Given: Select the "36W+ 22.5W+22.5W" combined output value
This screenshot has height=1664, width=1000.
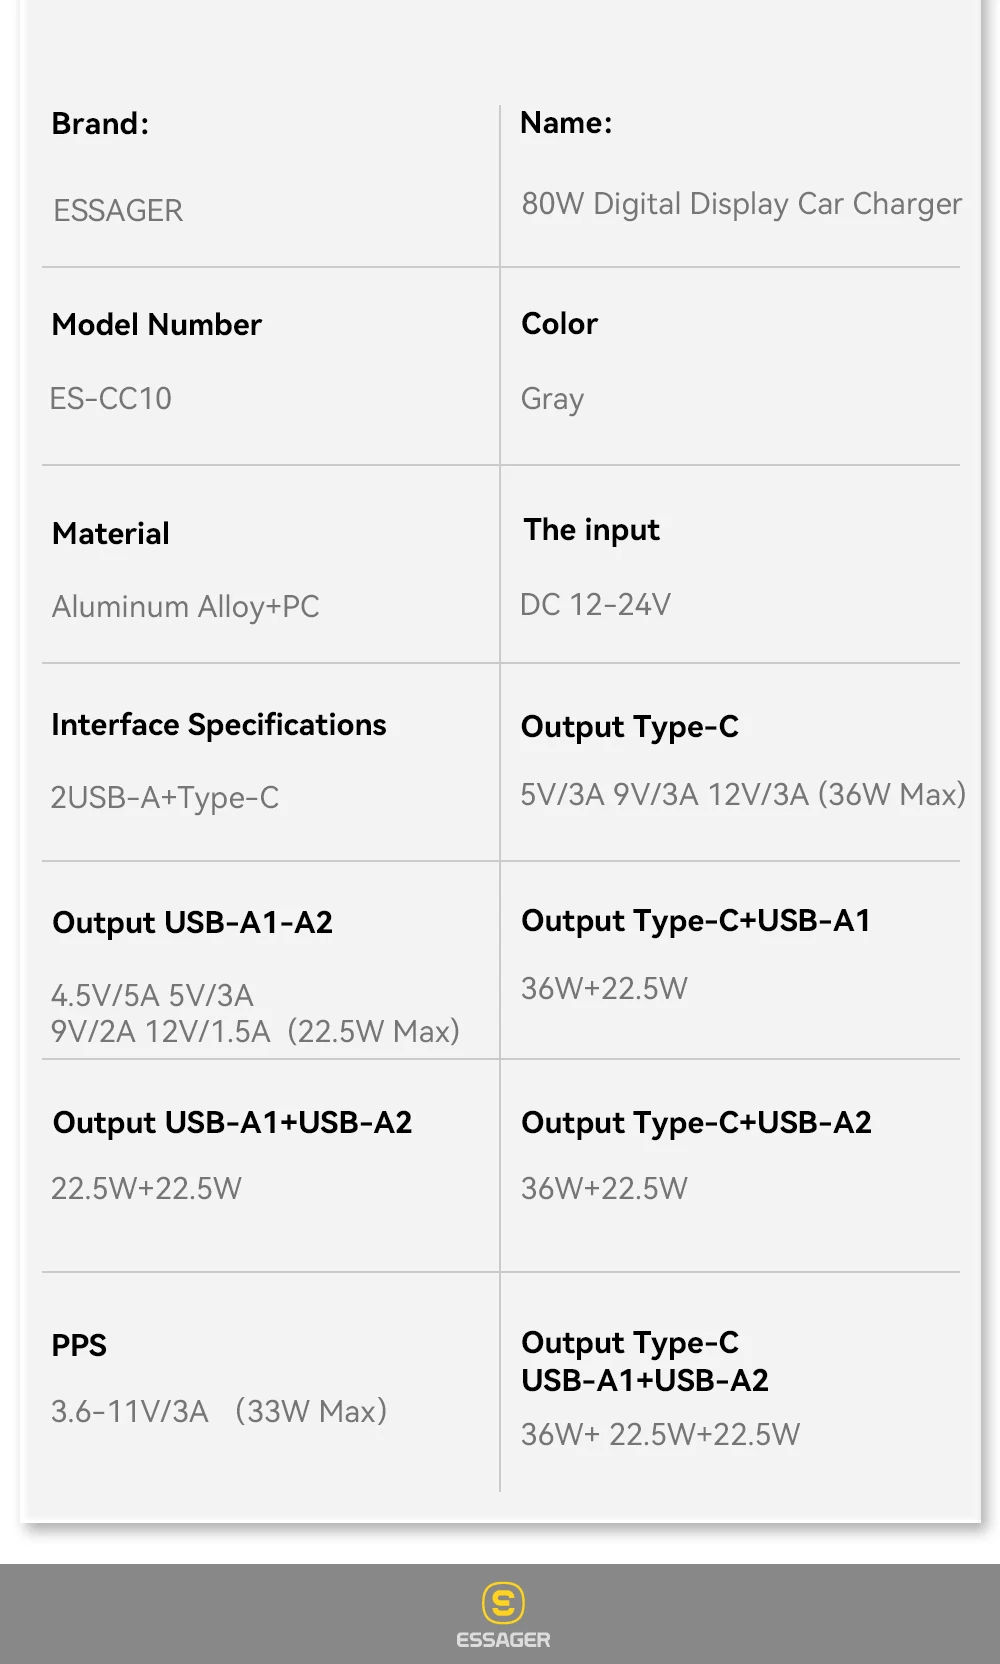Looking at the screenshot, I should tap(660, 1435).
